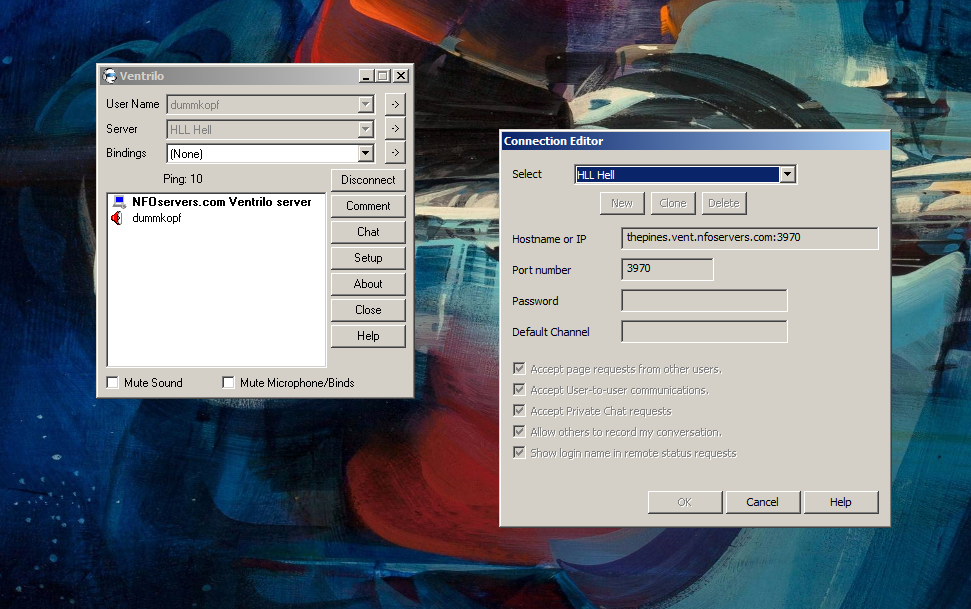Image resolution: width=971 pixels, height=609 pixels.
Task: Click the Clone button
Action: click(673, 203)
